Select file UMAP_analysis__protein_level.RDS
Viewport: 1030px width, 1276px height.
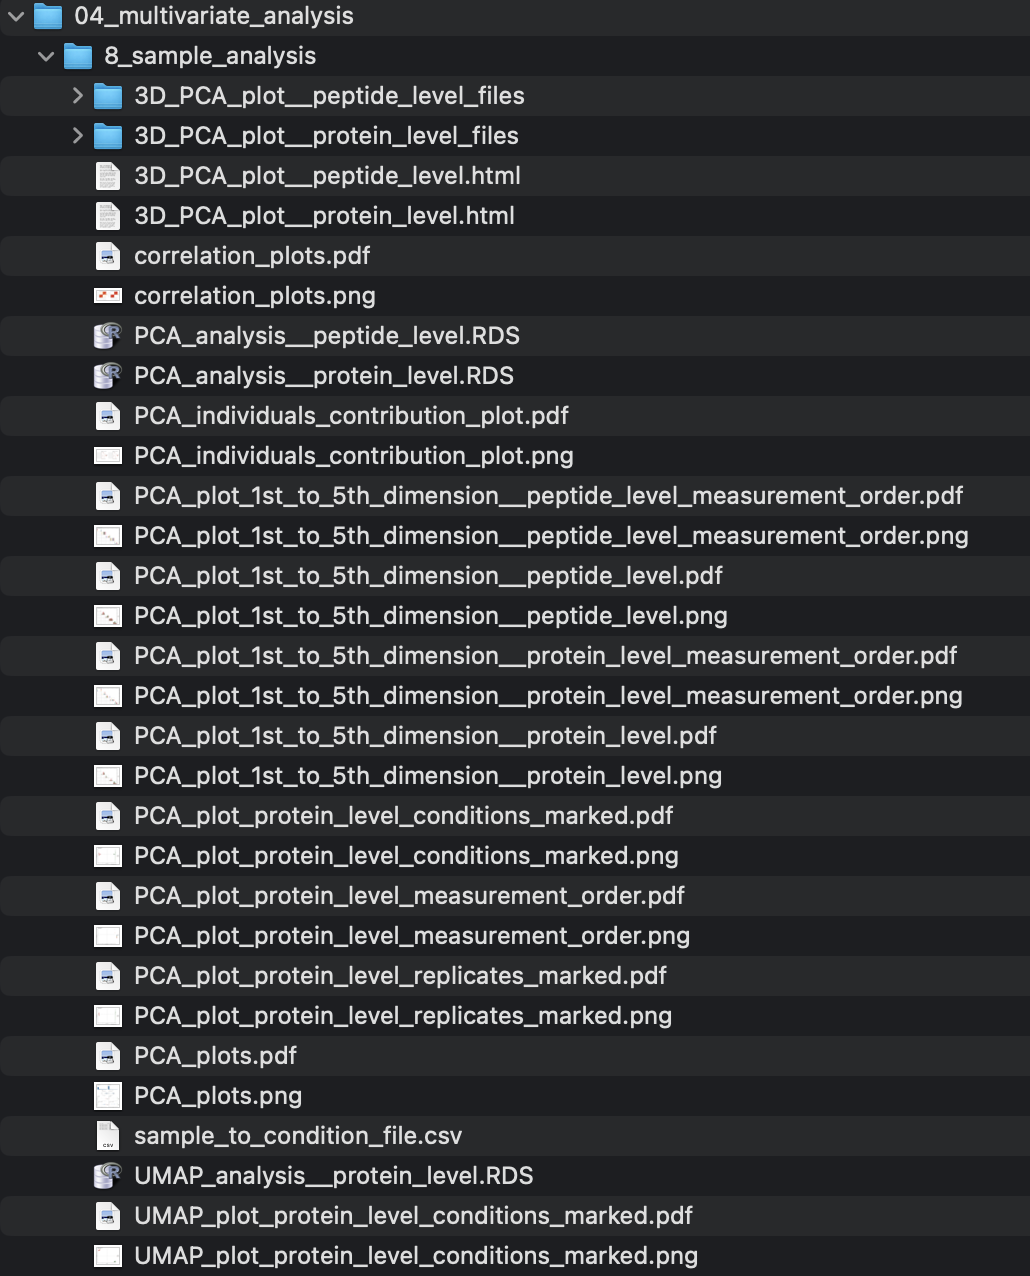click(334, 1176)
